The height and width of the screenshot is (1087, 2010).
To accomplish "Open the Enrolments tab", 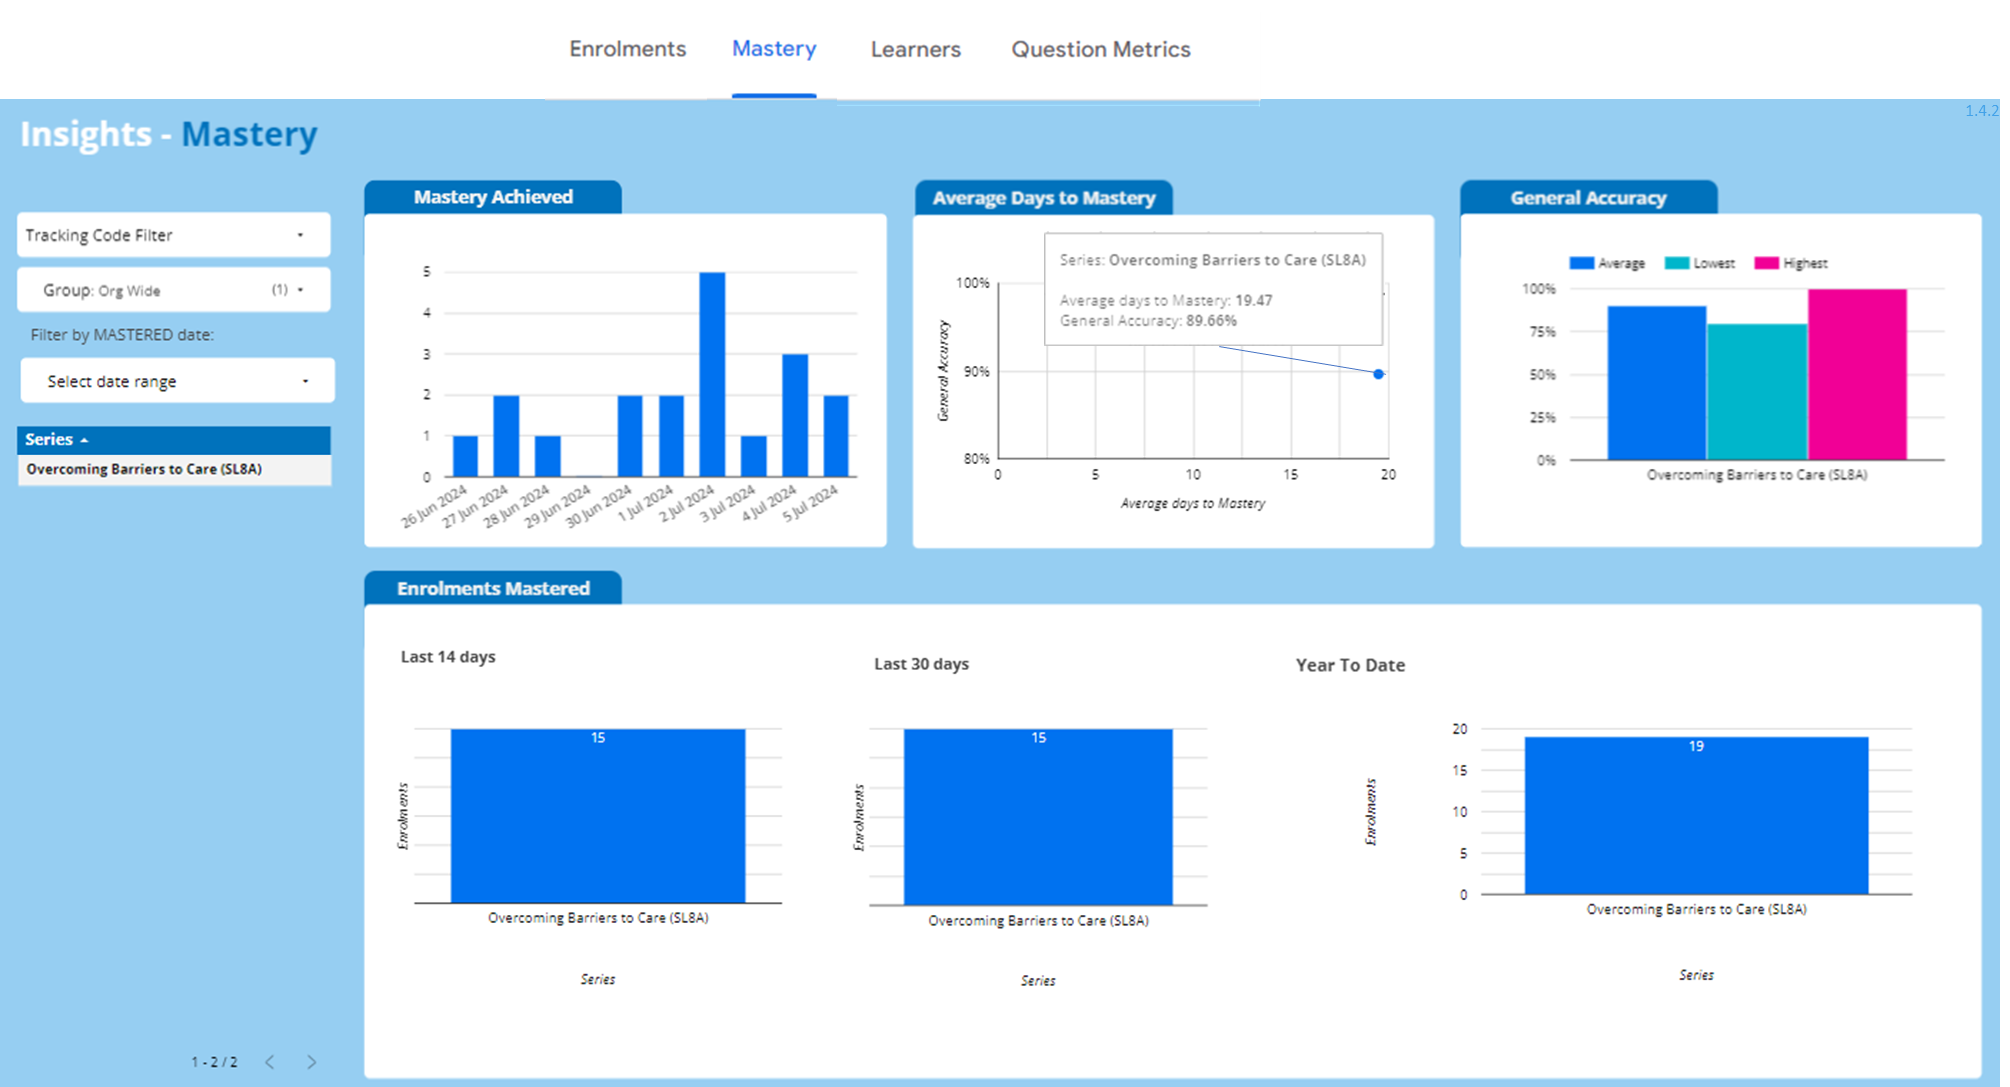I will [627, 49].
